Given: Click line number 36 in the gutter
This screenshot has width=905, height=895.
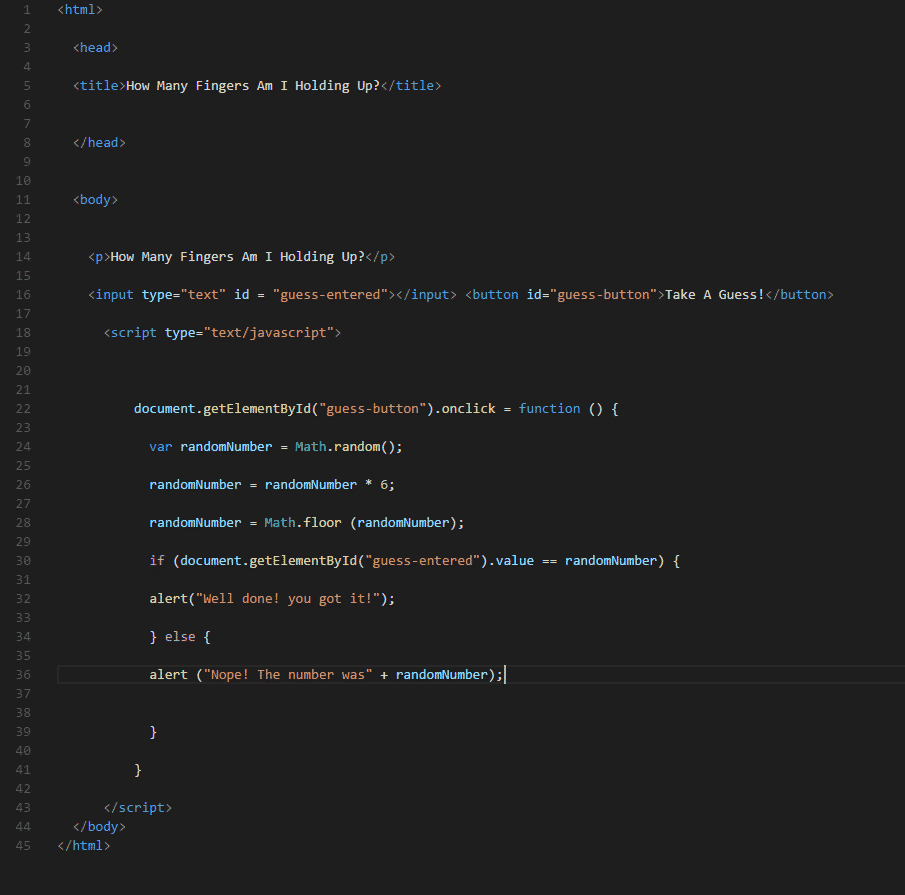Looking at the screenshot, I should [23, 675].
